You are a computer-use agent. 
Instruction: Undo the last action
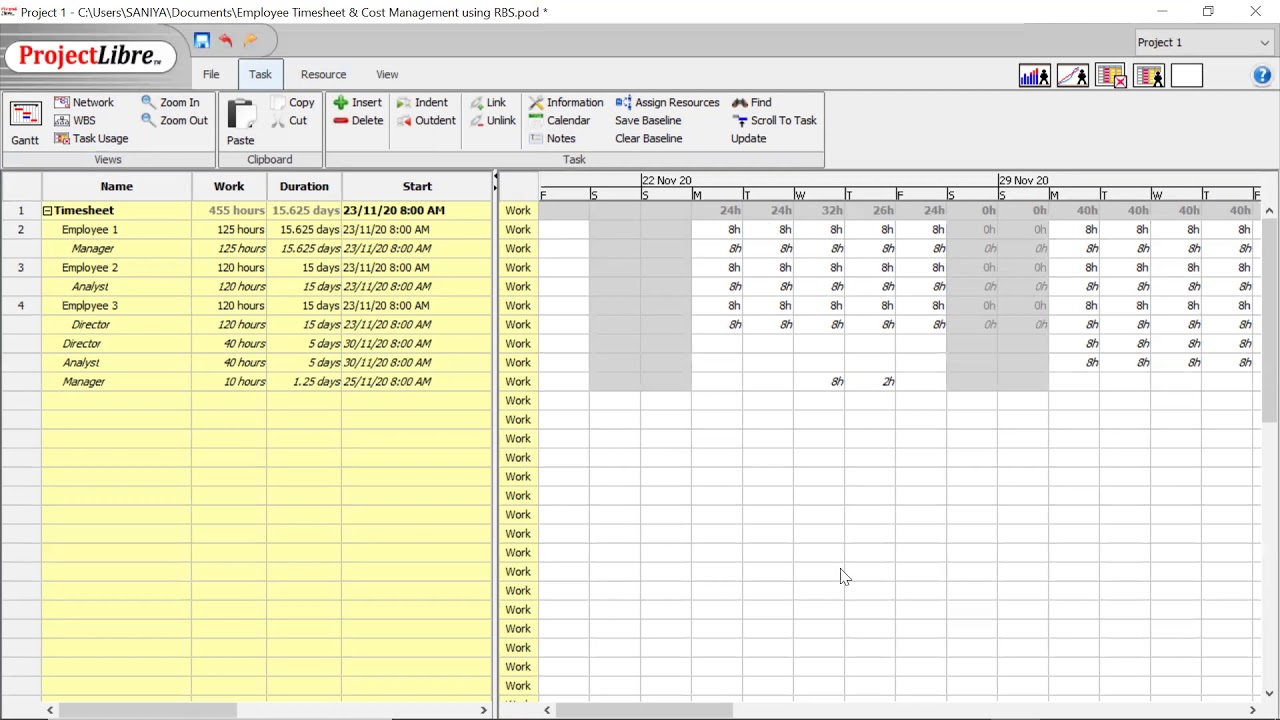[x=226, y=41]
